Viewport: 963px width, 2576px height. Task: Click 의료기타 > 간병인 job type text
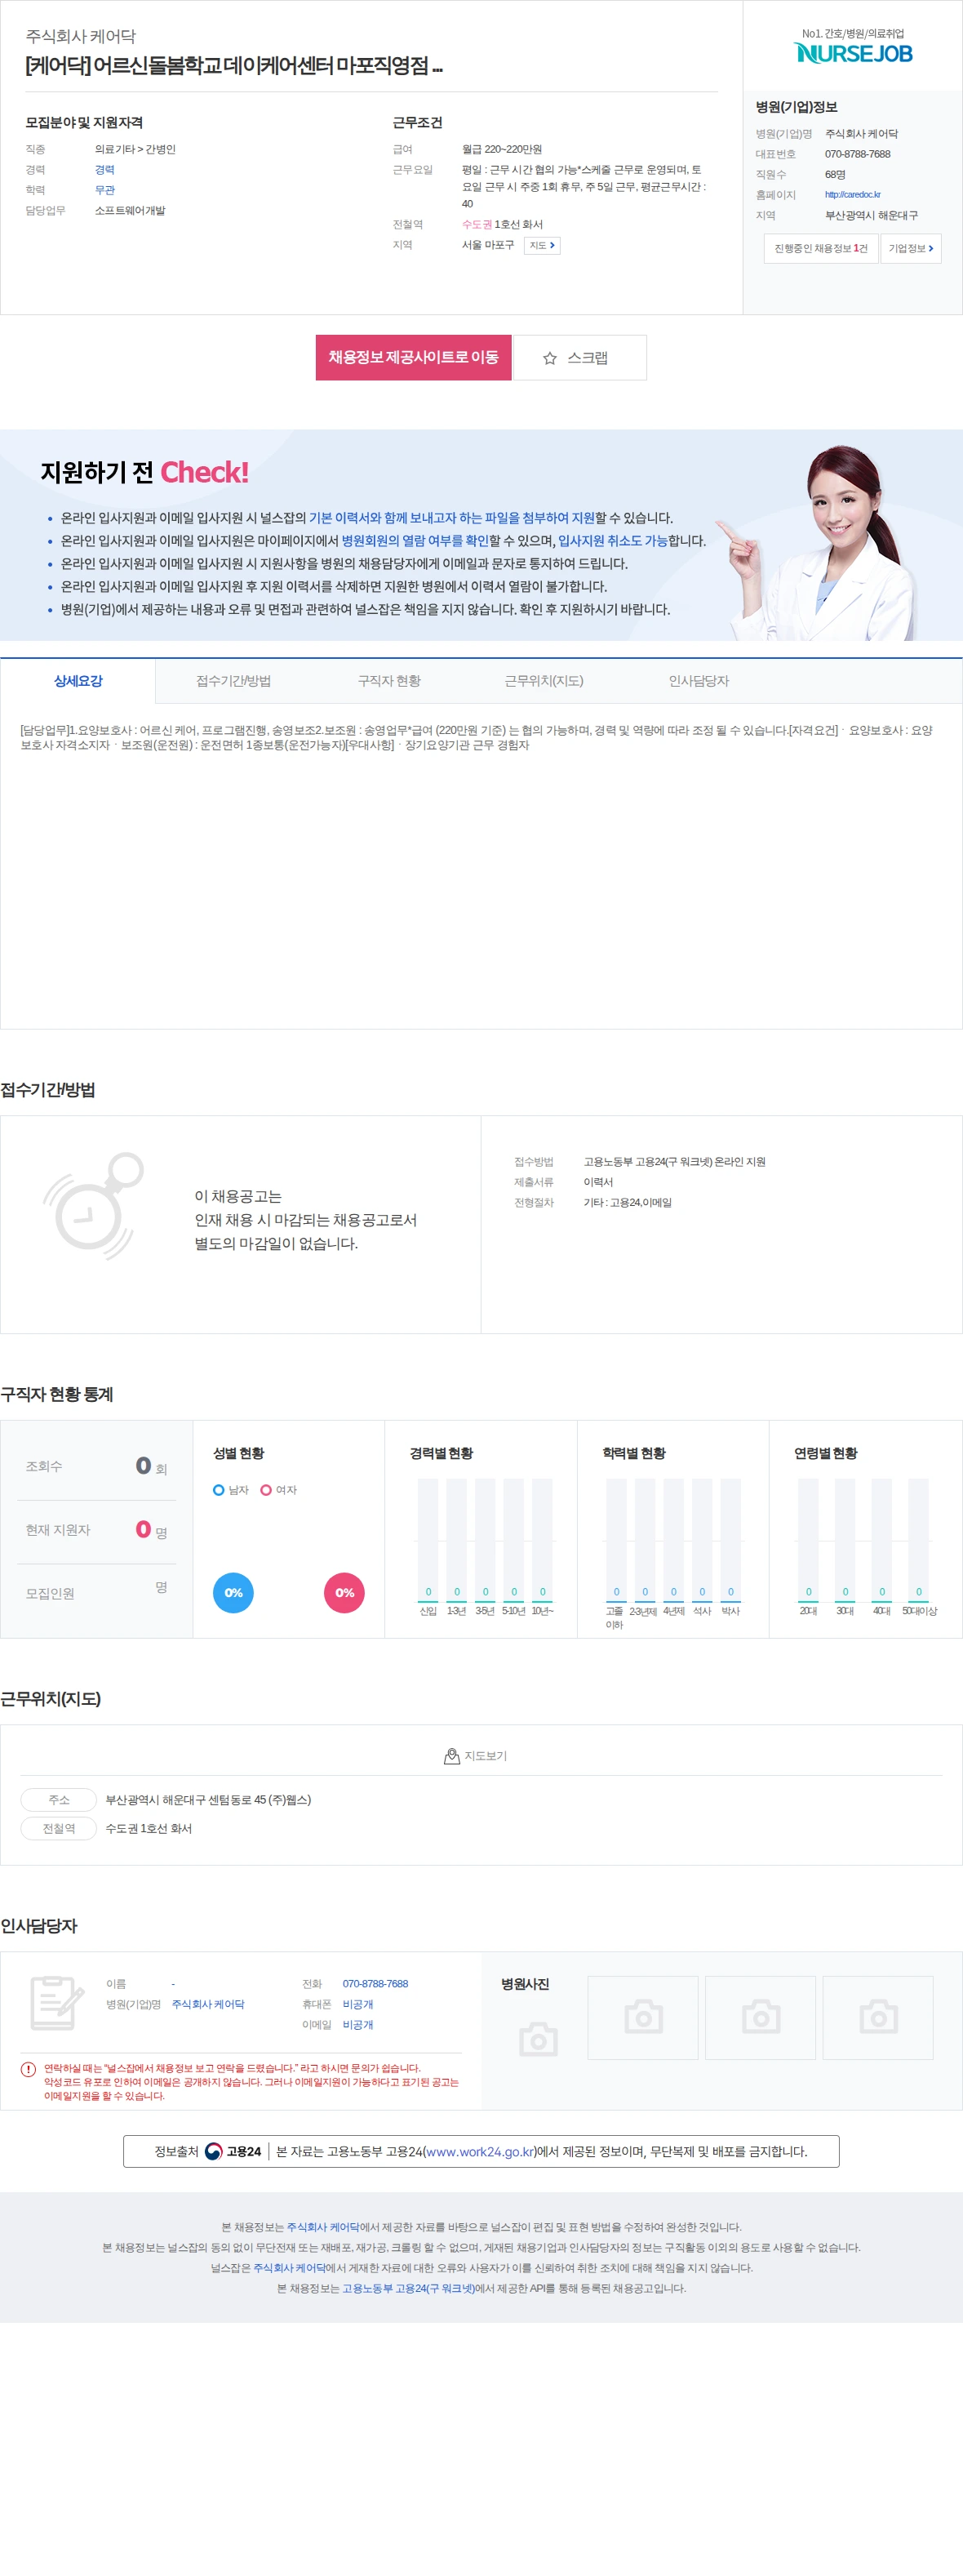(x=135, y=150)
